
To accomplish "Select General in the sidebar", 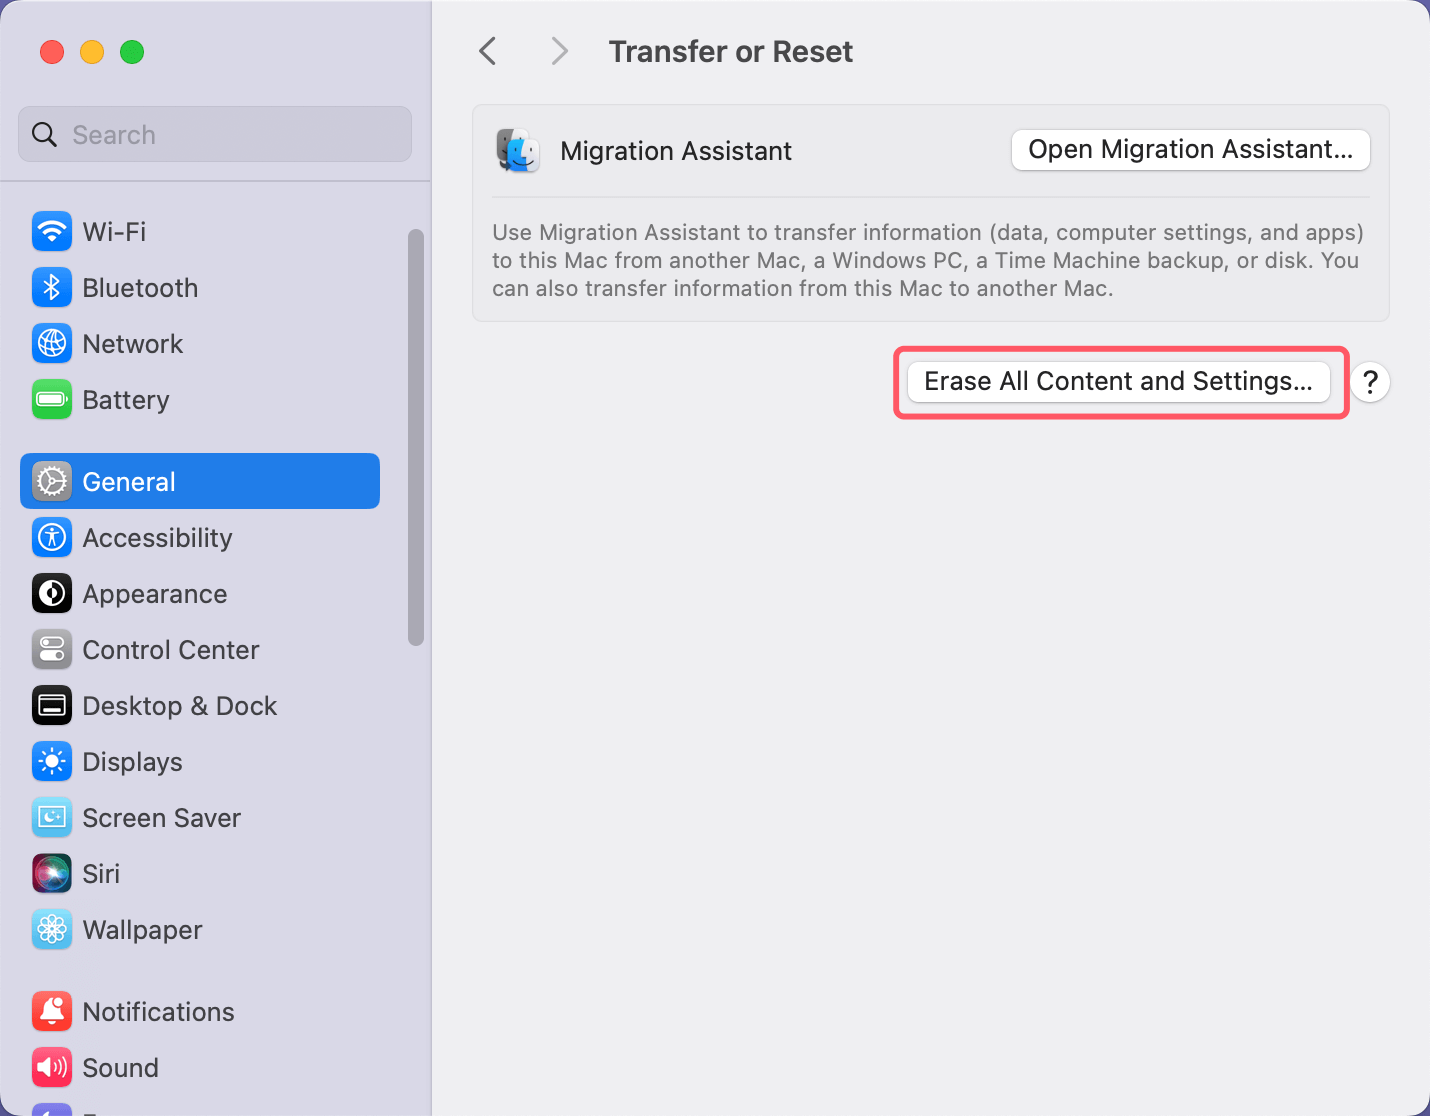I will coord(128,481).
